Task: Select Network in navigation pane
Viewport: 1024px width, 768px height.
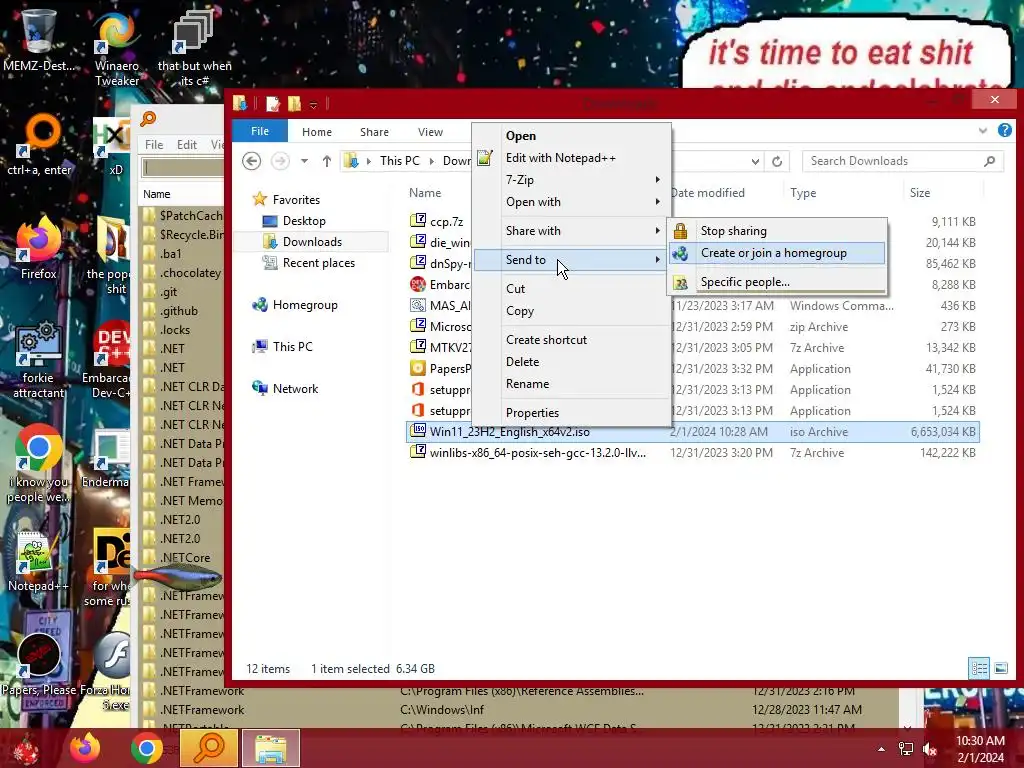Action: [x=295, y=389]
